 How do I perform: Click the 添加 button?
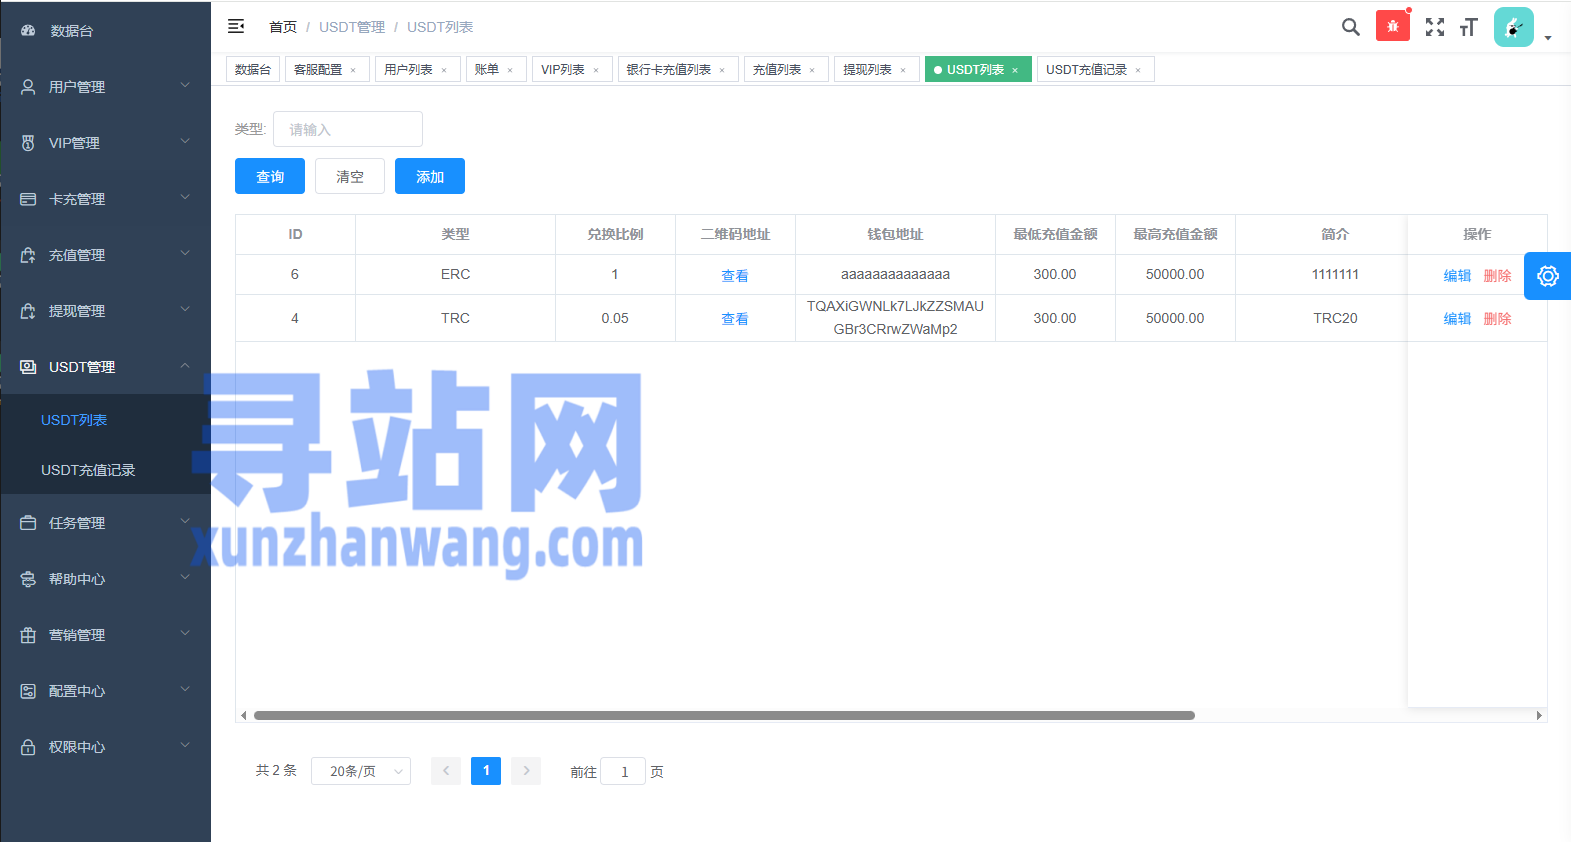(429, 177)
